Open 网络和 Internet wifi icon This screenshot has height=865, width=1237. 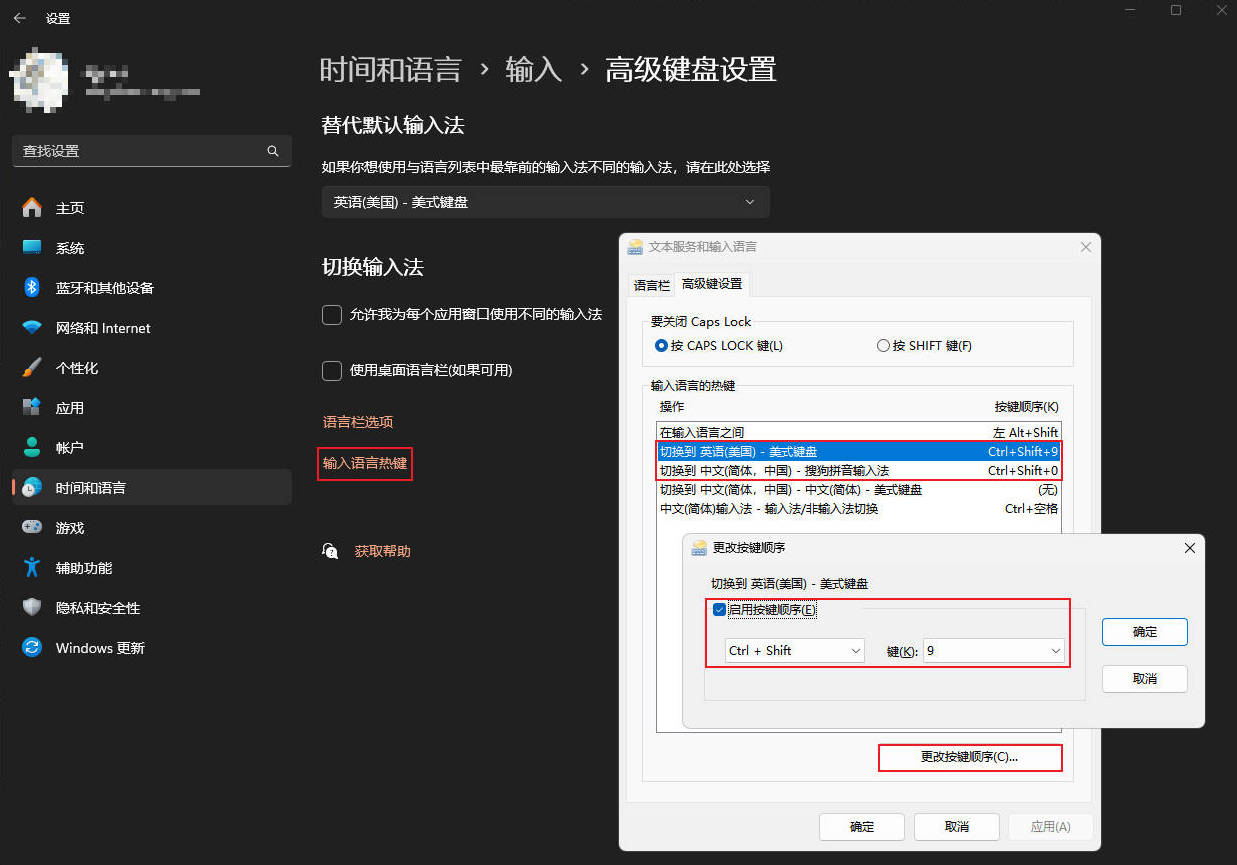pyautogui.click(x=32, y=328)
